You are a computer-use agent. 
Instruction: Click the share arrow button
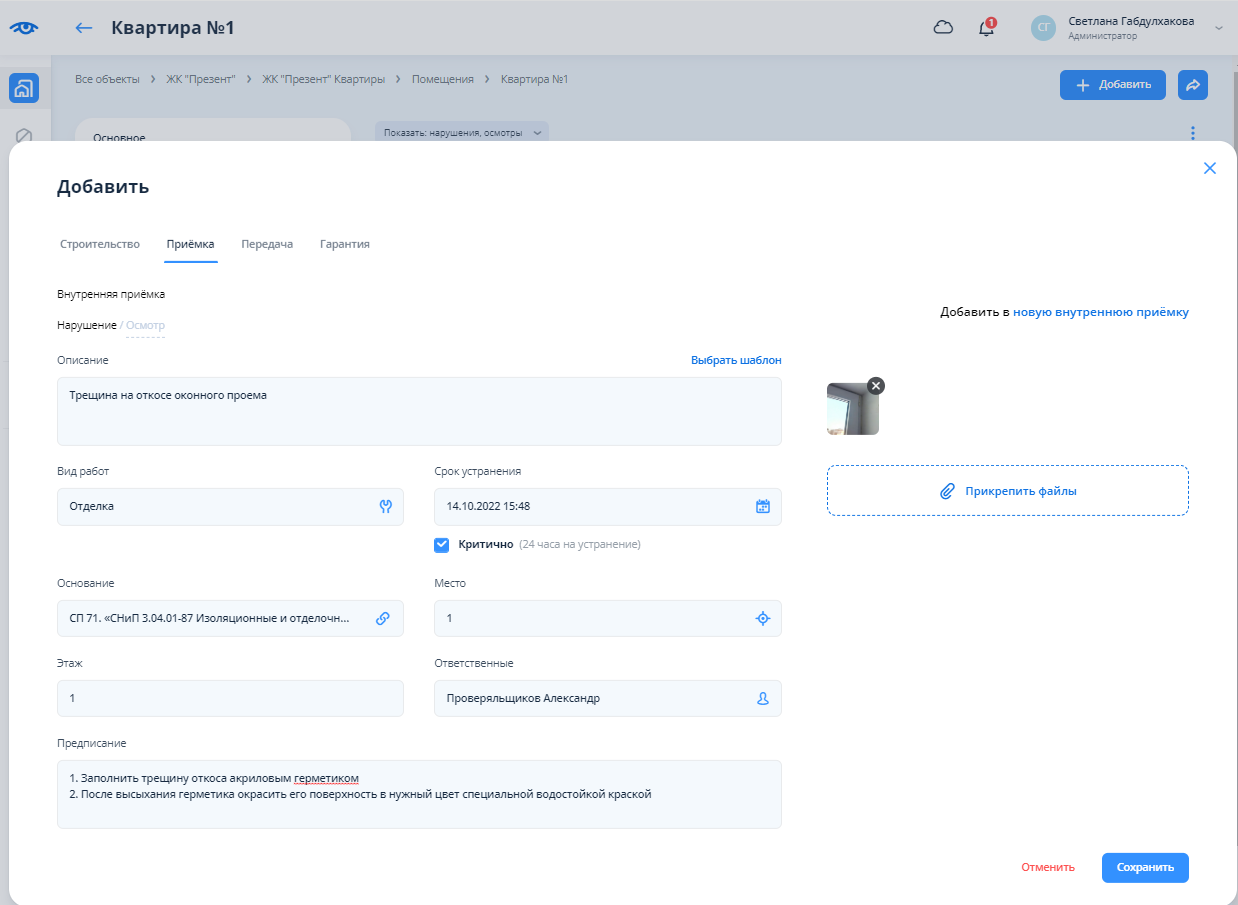pos(1192,85)
